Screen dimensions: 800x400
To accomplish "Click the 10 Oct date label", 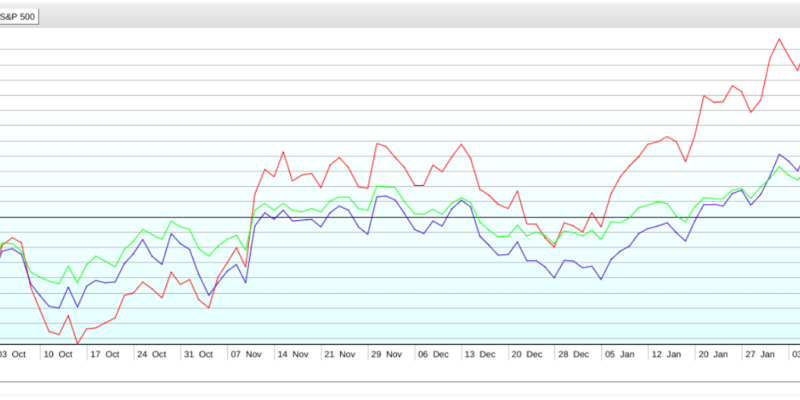I will (59, 354).
